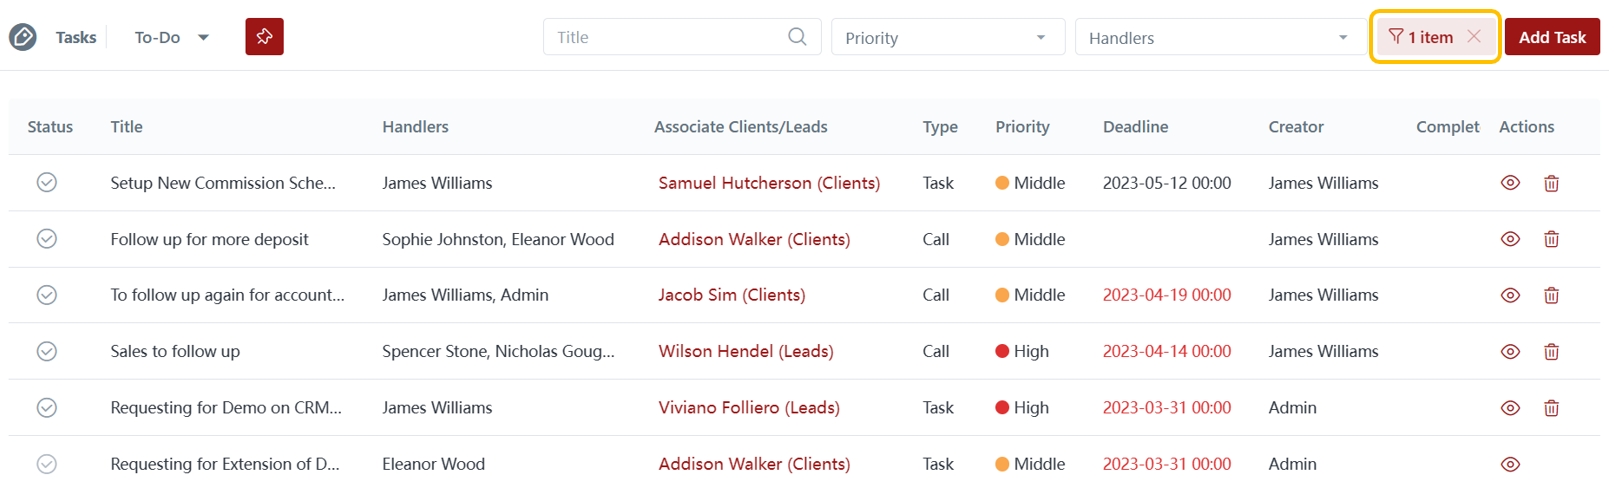Click the Priority column header
1618x492 pixels.
(x=1022, y=127)
